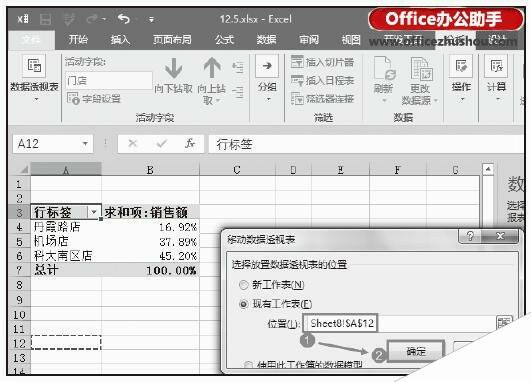
Task: Click cell A12 with dashed border
Action: coord(66,342)
